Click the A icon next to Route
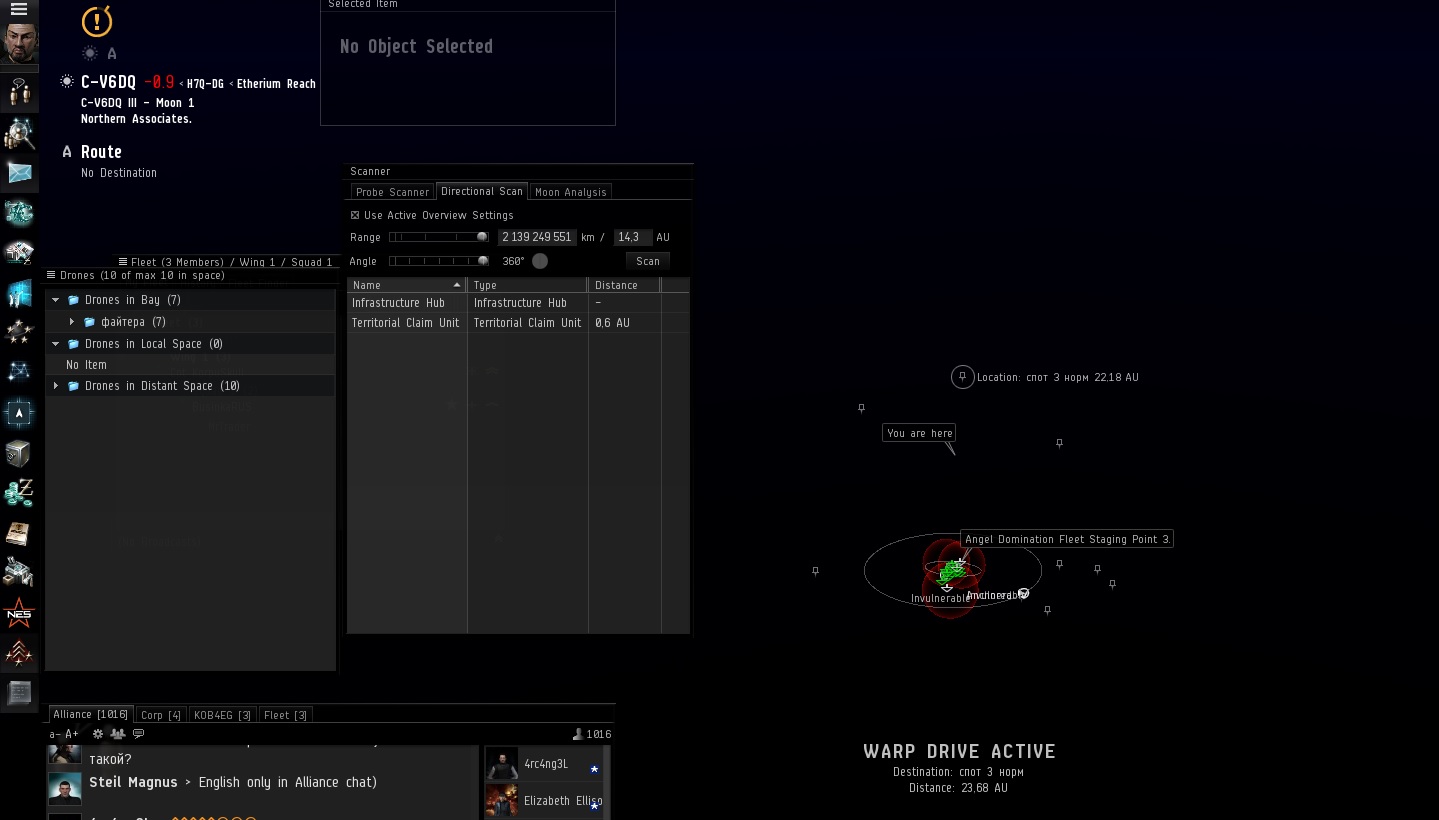The width and height of the screenshot is (1439, 820). (67, 152)
